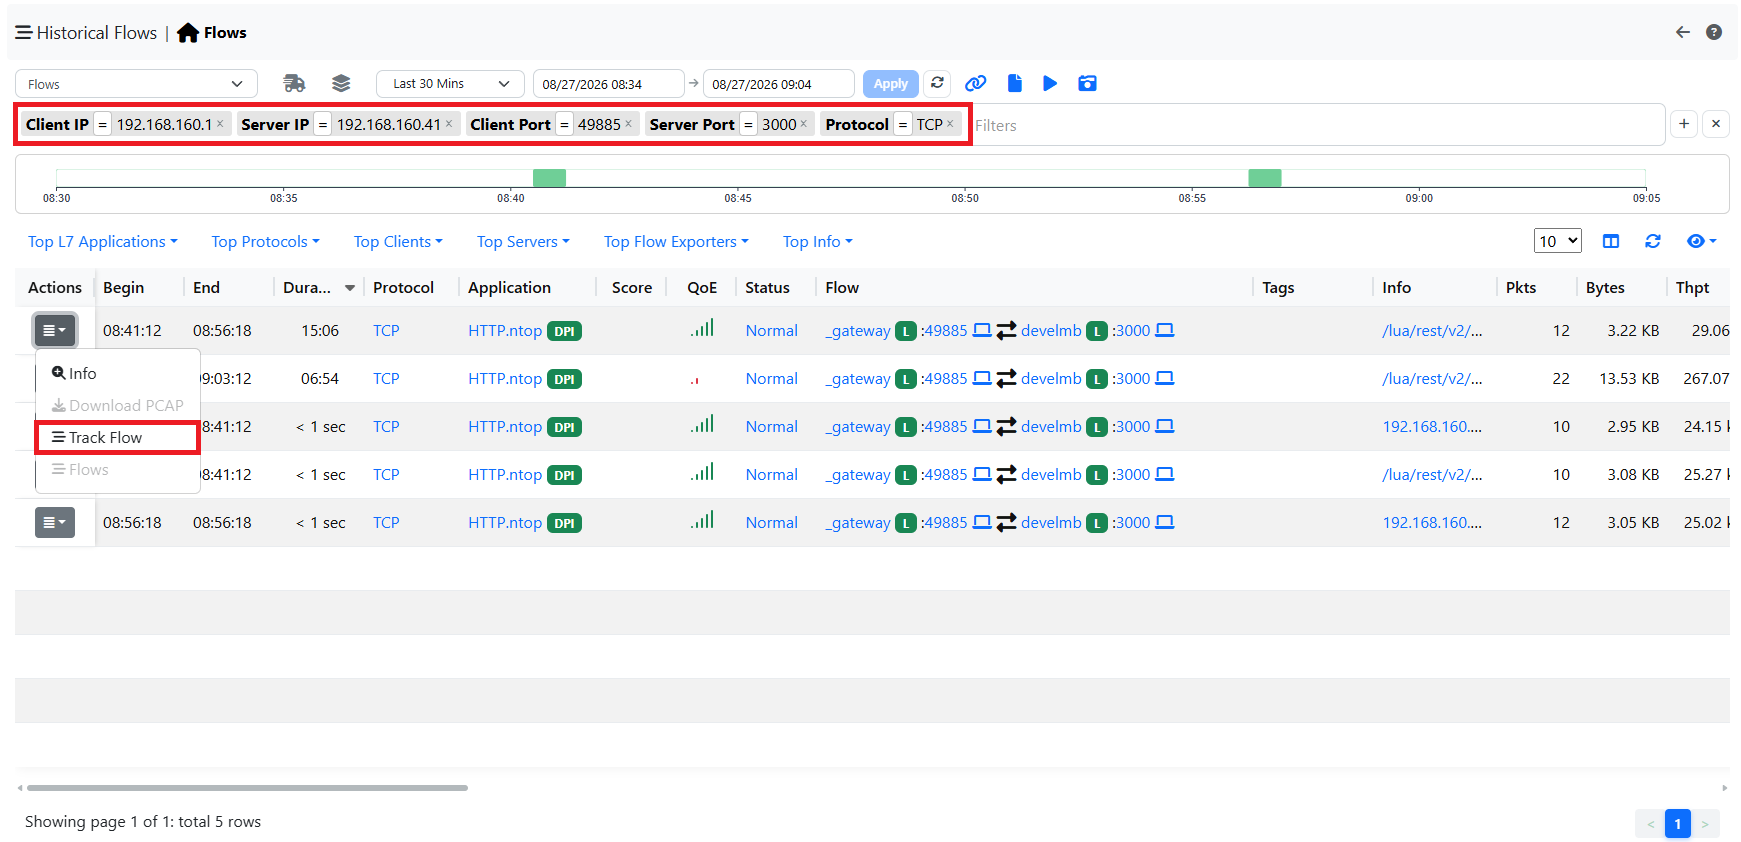The height and width of the screenshot is (842, 1741).
Task: Sort by the Duration column arrow
Action: [350, 288]
